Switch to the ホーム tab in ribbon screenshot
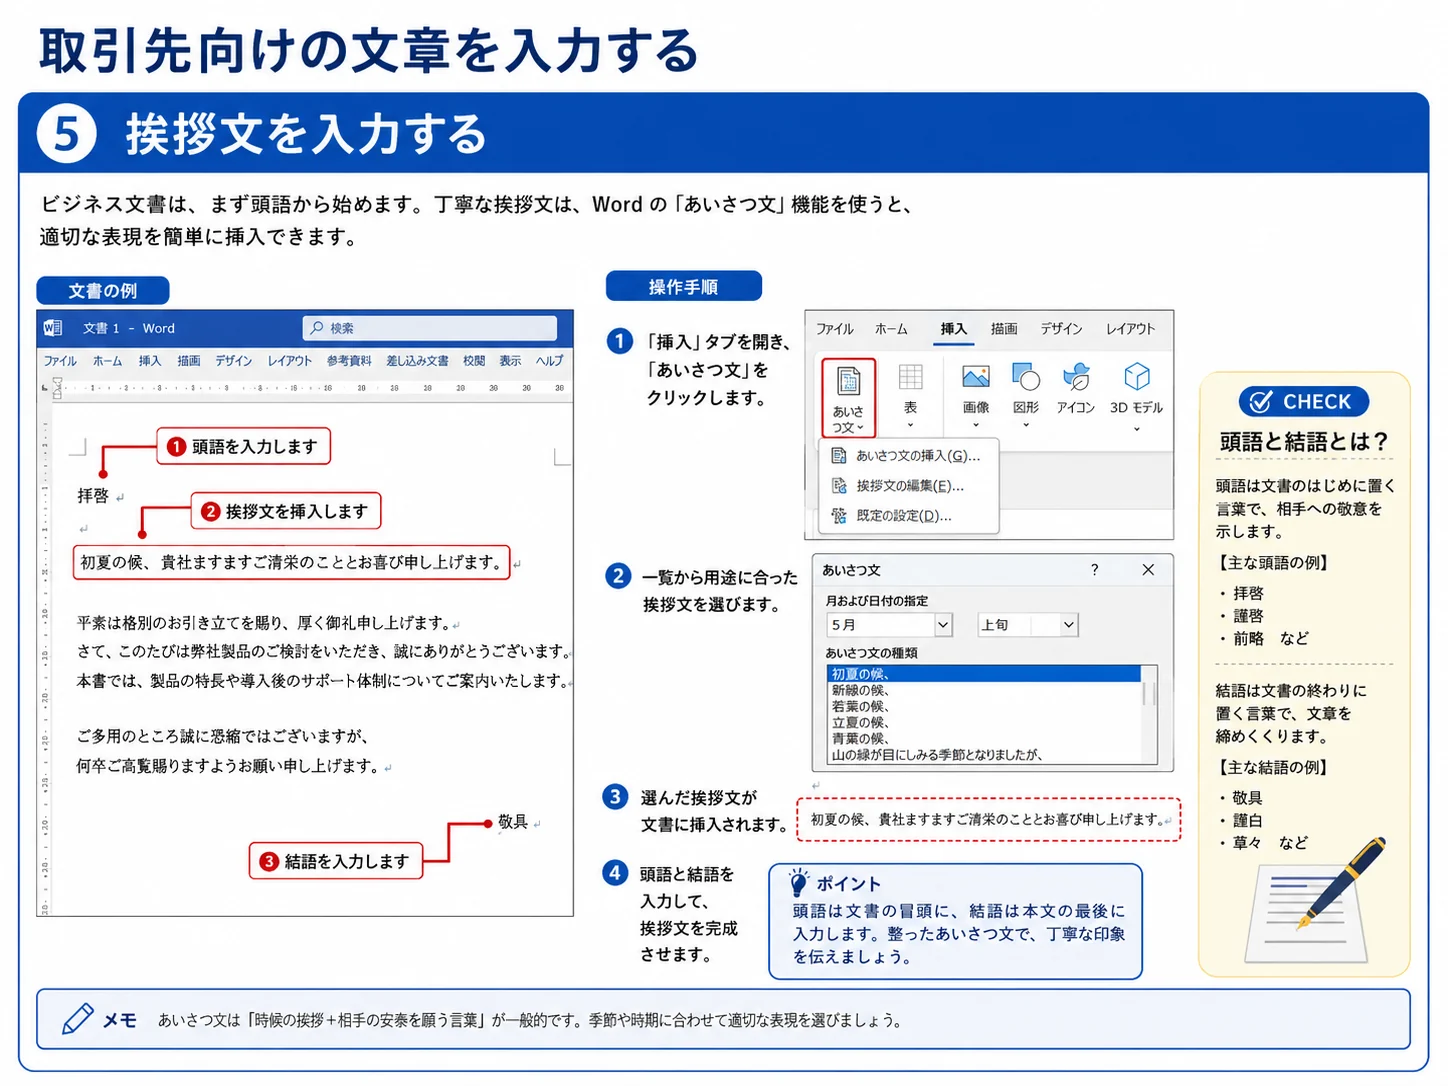Screen dimensions: 1448x1086 click(891, 328)
